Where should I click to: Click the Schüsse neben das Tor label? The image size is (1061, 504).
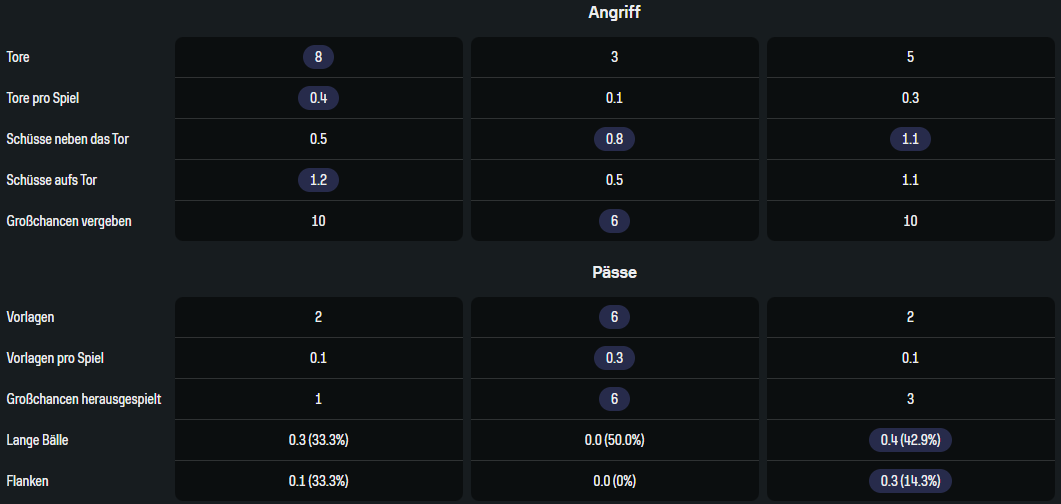67,139
